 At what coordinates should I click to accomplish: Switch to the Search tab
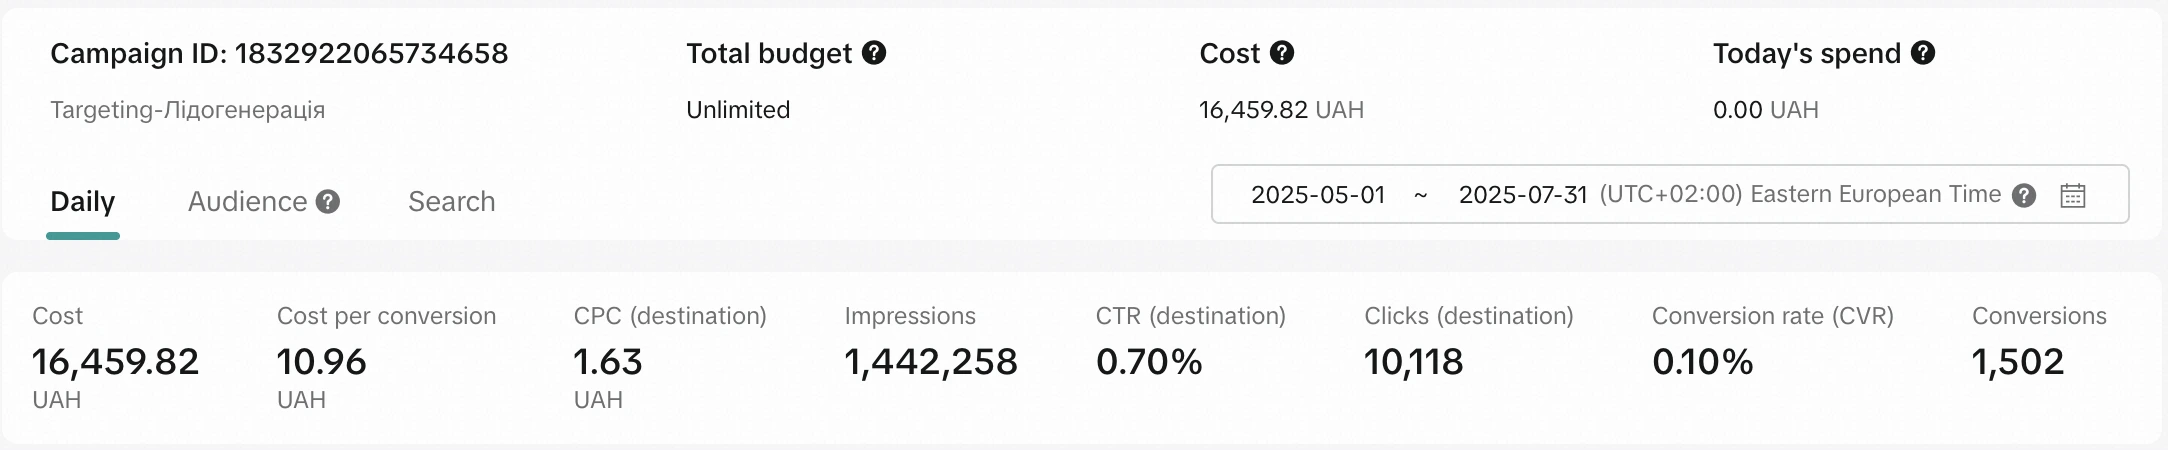451,202
